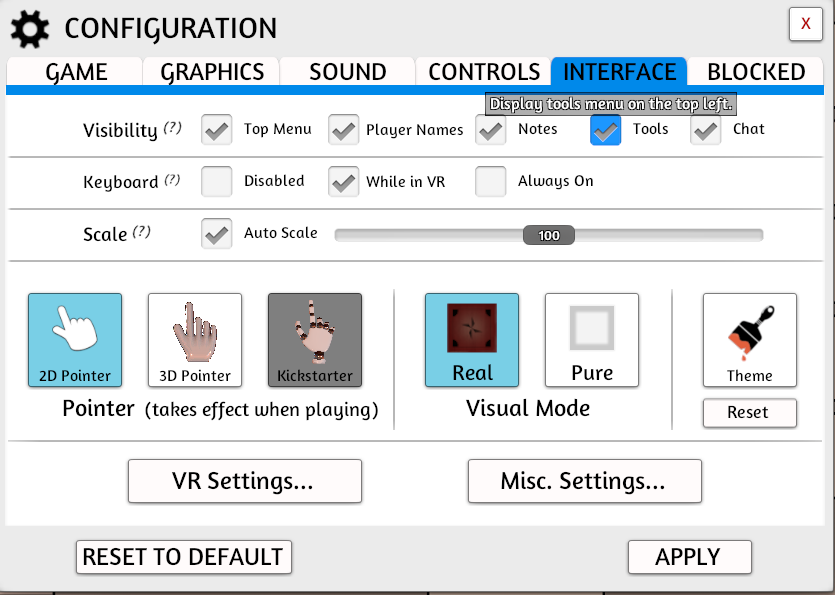The height and width of the screenshot is (595, 835).
Task: Show help for Keyboard (?)
Action: [172, 180]
